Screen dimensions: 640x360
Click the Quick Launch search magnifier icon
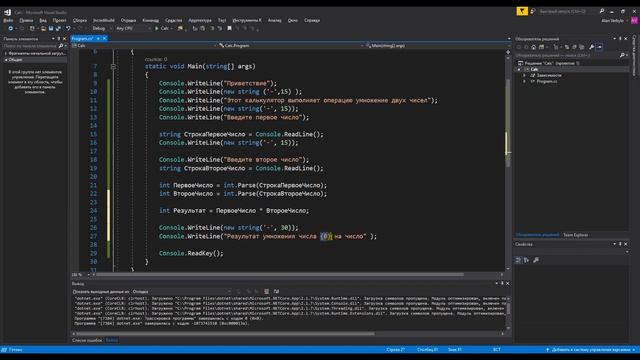point(602,11)
